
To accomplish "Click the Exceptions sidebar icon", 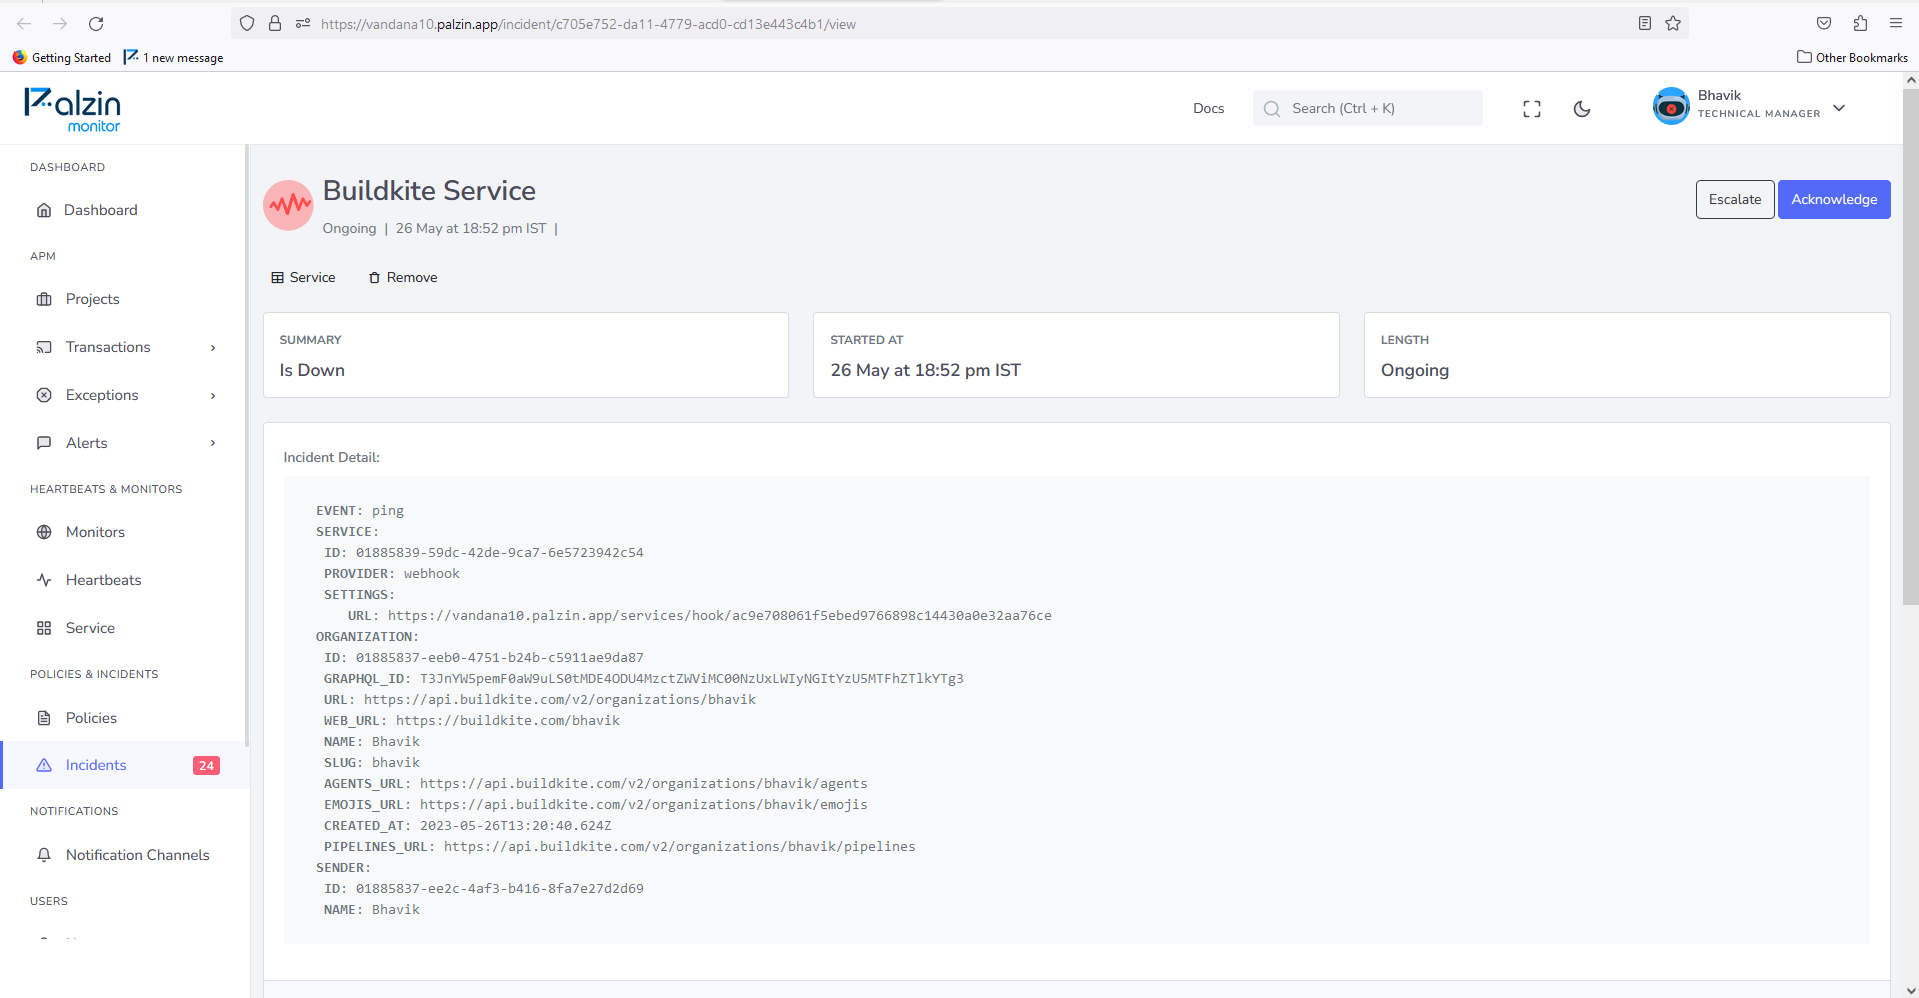I will (44, 395).
